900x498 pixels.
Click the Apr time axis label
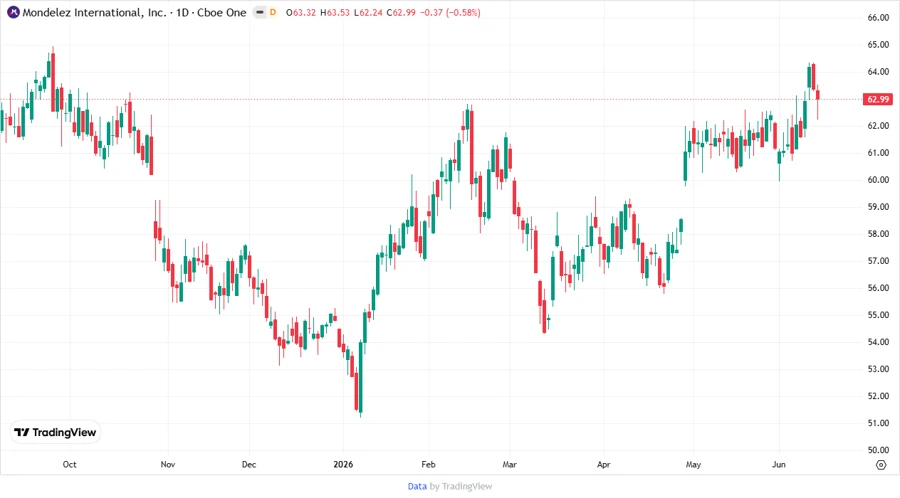(603, 465)
